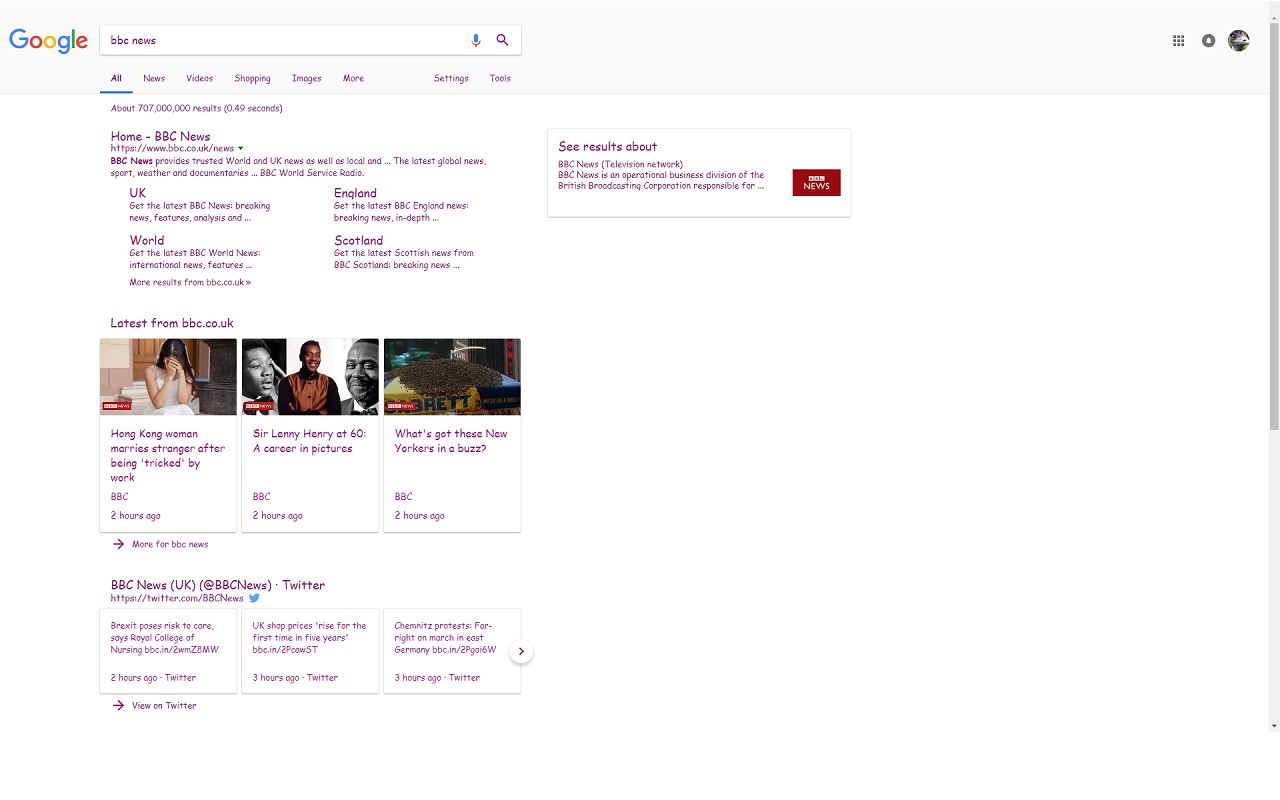Image resolution: width=1280 pixels, height=800 pixels.
Task: Open 'Home - BBC News' result
Action: tap(160, 136)
